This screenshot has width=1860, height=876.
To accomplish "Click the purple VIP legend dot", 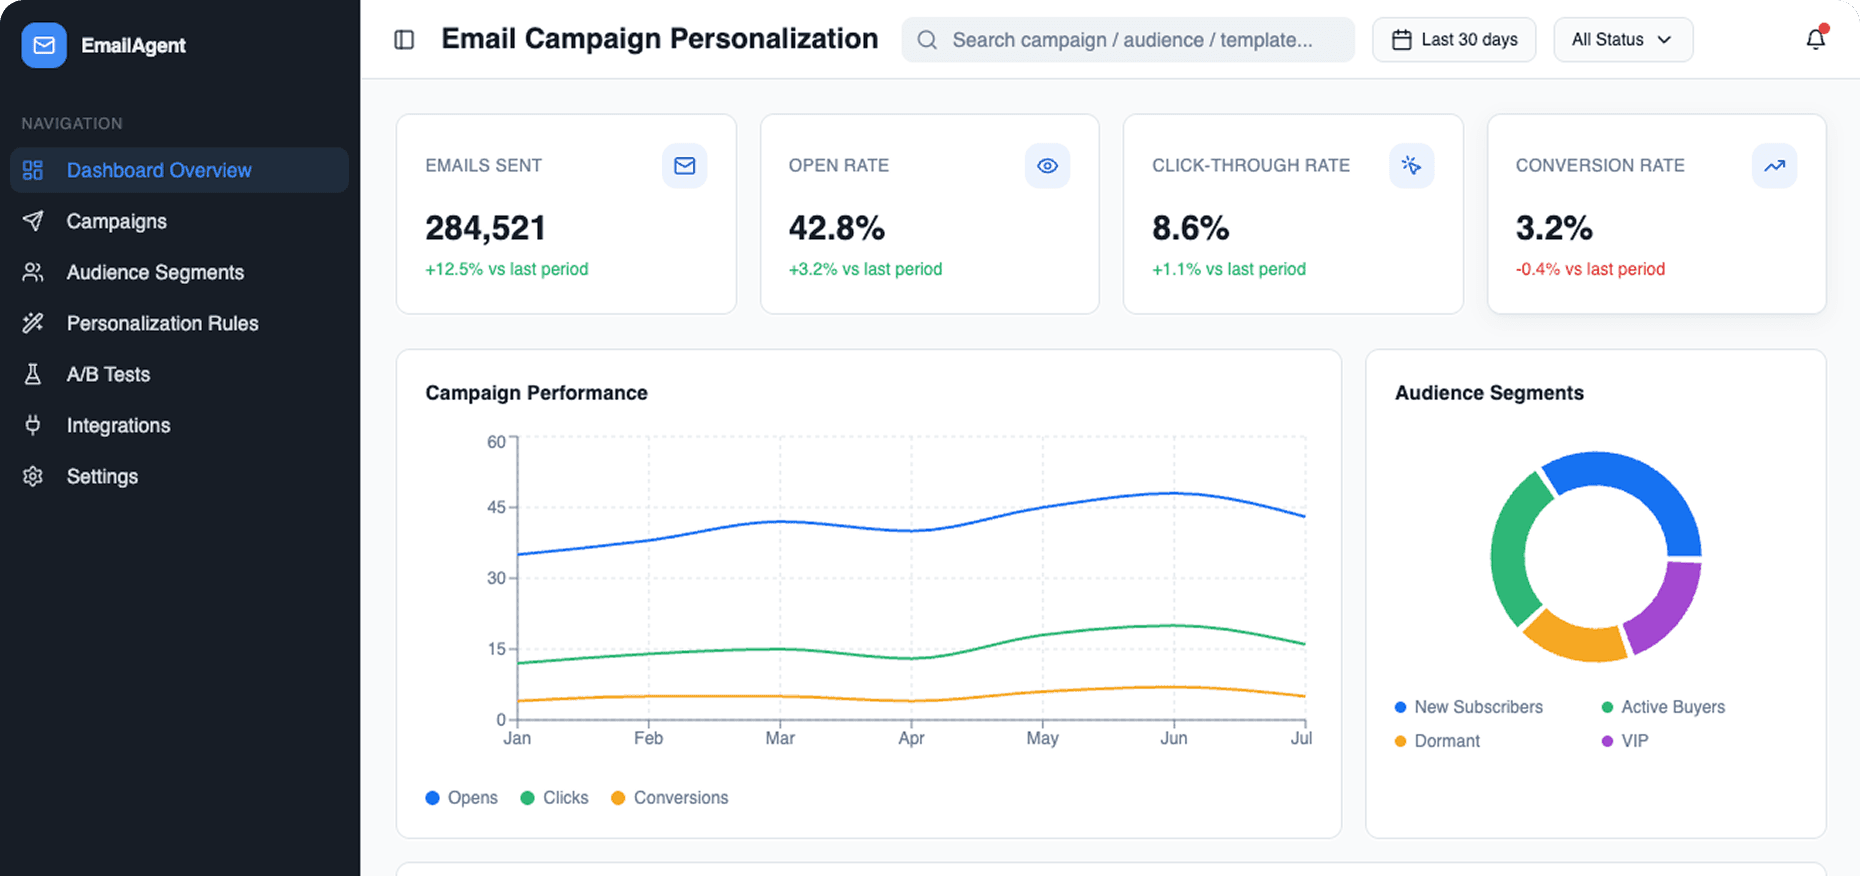I will click(x=1606, y=740).
